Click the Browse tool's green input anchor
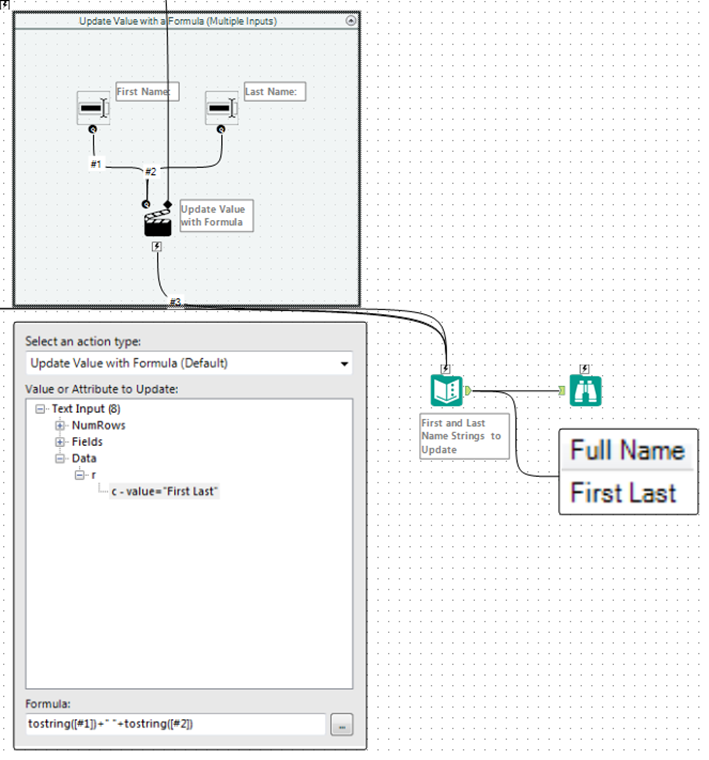 [562, 390]
